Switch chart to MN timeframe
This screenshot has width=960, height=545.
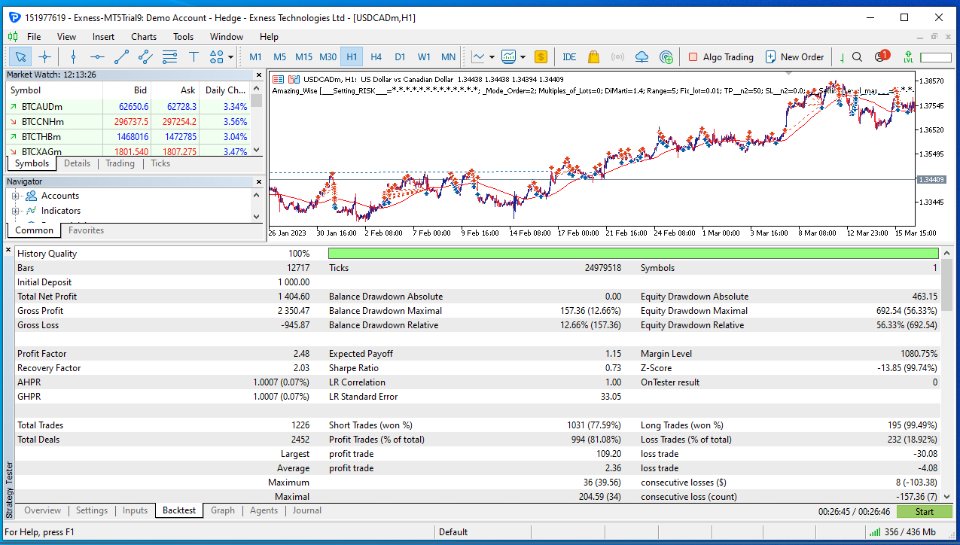coord(448,57)
